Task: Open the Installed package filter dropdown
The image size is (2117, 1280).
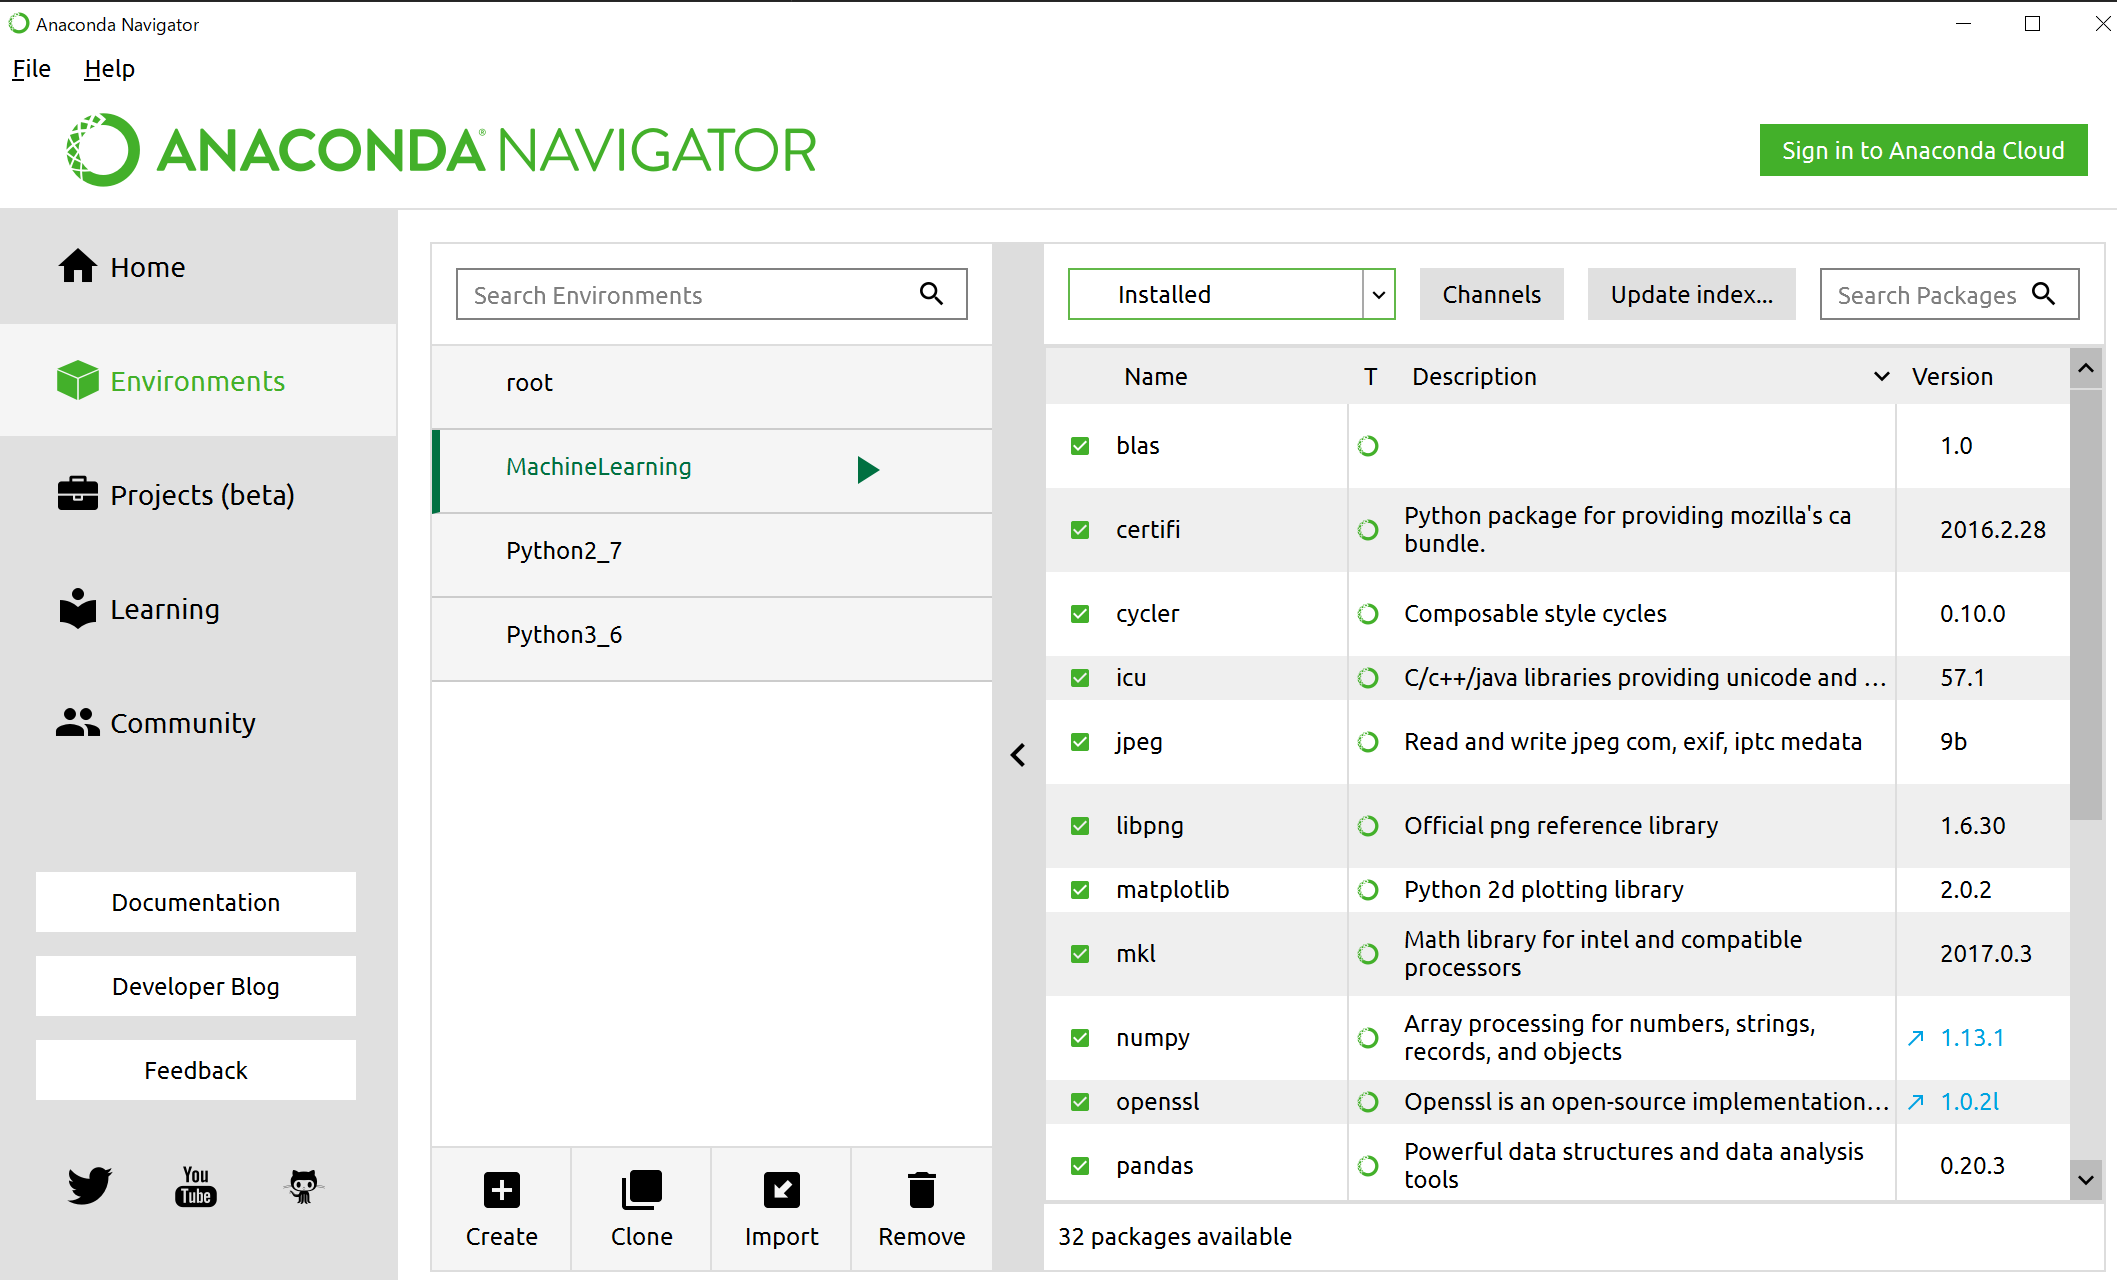Action: coord(1379,295)
